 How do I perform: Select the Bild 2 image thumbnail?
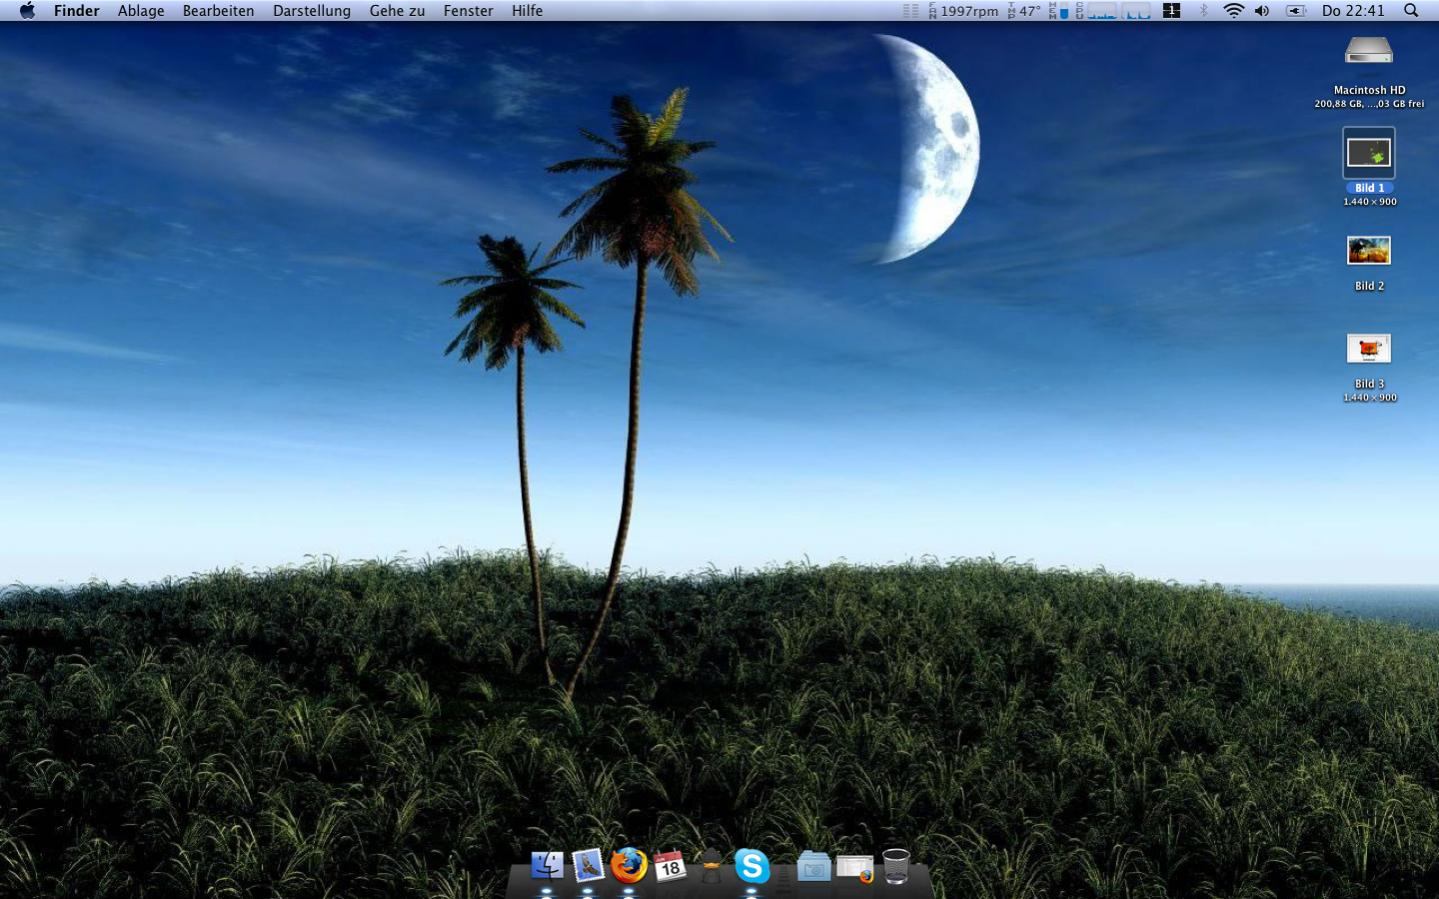tap(1369, 250)
